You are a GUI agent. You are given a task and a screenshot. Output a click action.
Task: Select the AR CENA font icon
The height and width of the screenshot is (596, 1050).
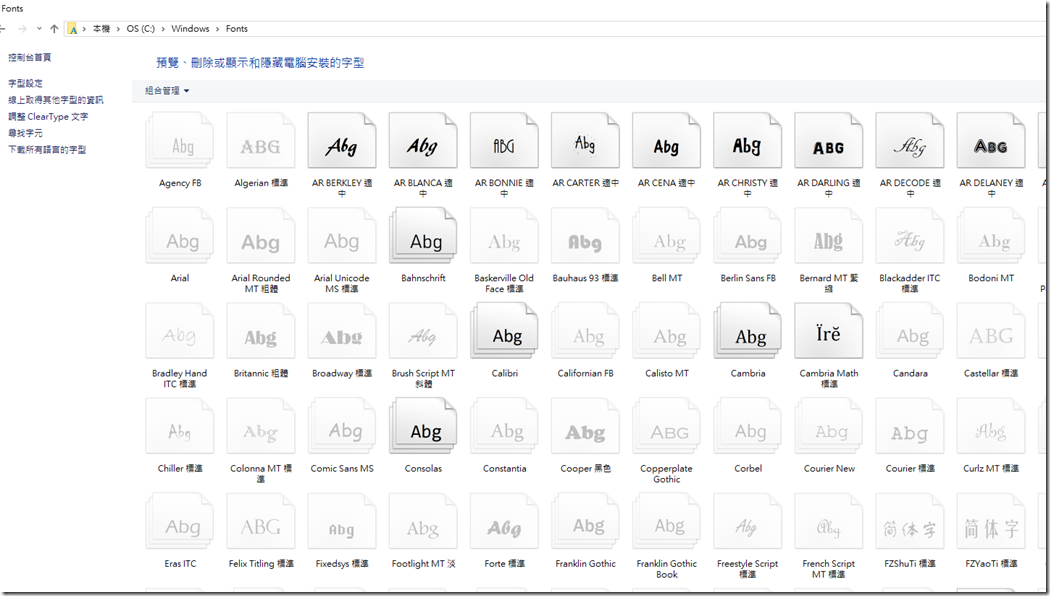tap(666, 141)
